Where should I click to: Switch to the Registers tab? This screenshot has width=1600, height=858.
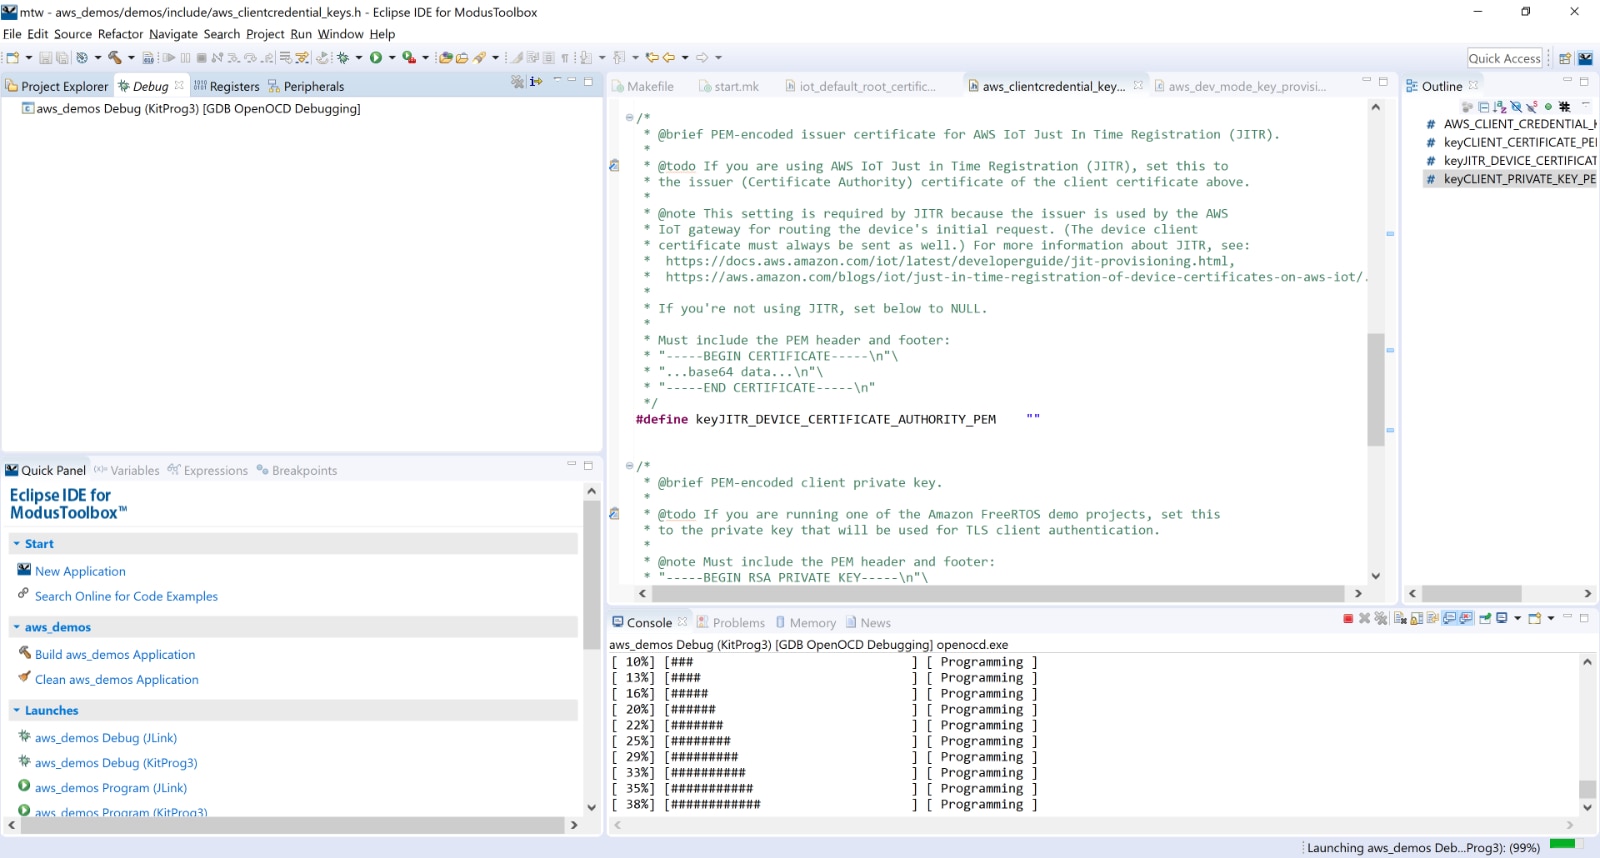tap(233, 87)
